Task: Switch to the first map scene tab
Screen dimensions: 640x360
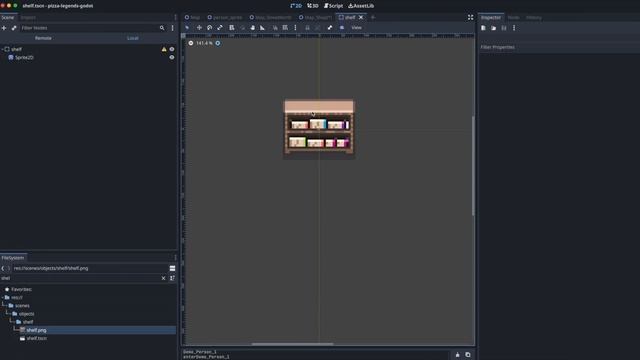Action: 192,18
